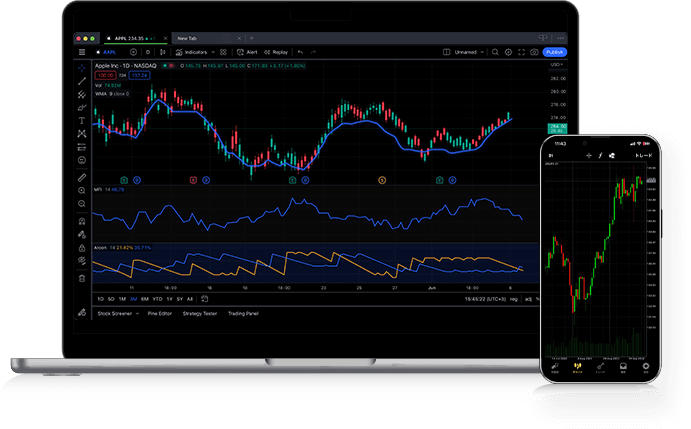
Task: Toggle hide all drawings eye icon
Action: click(81, 260)
